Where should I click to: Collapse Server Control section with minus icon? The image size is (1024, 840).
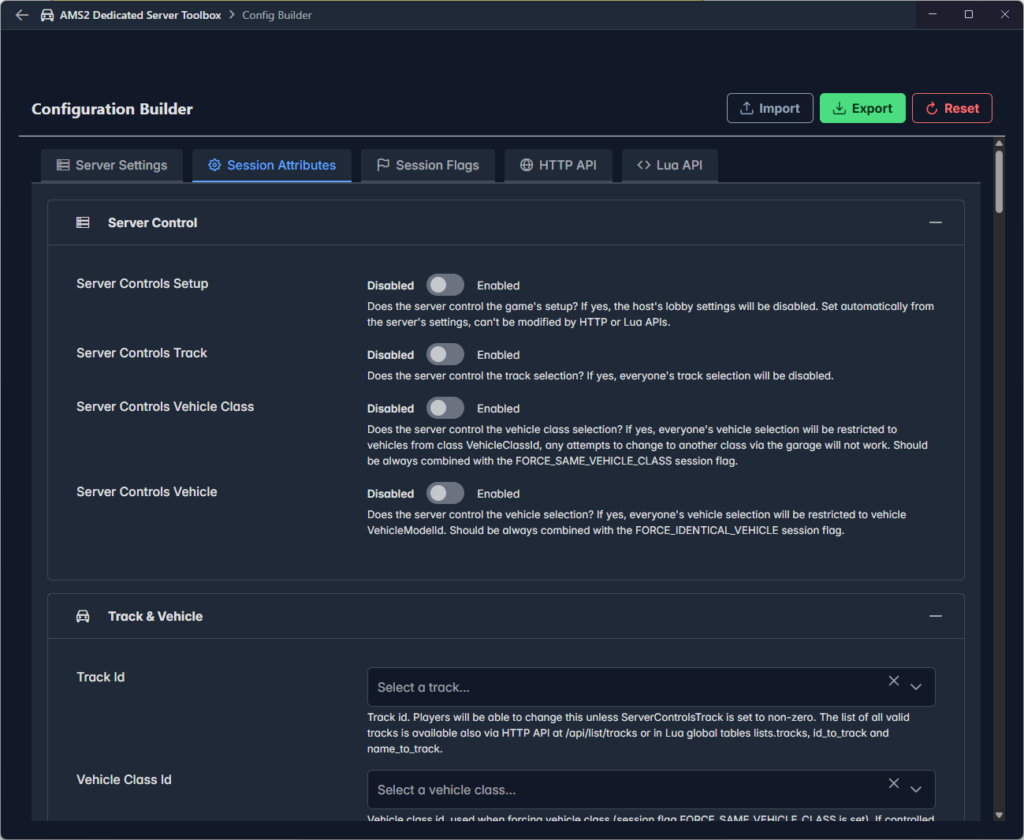click(935, 223)
